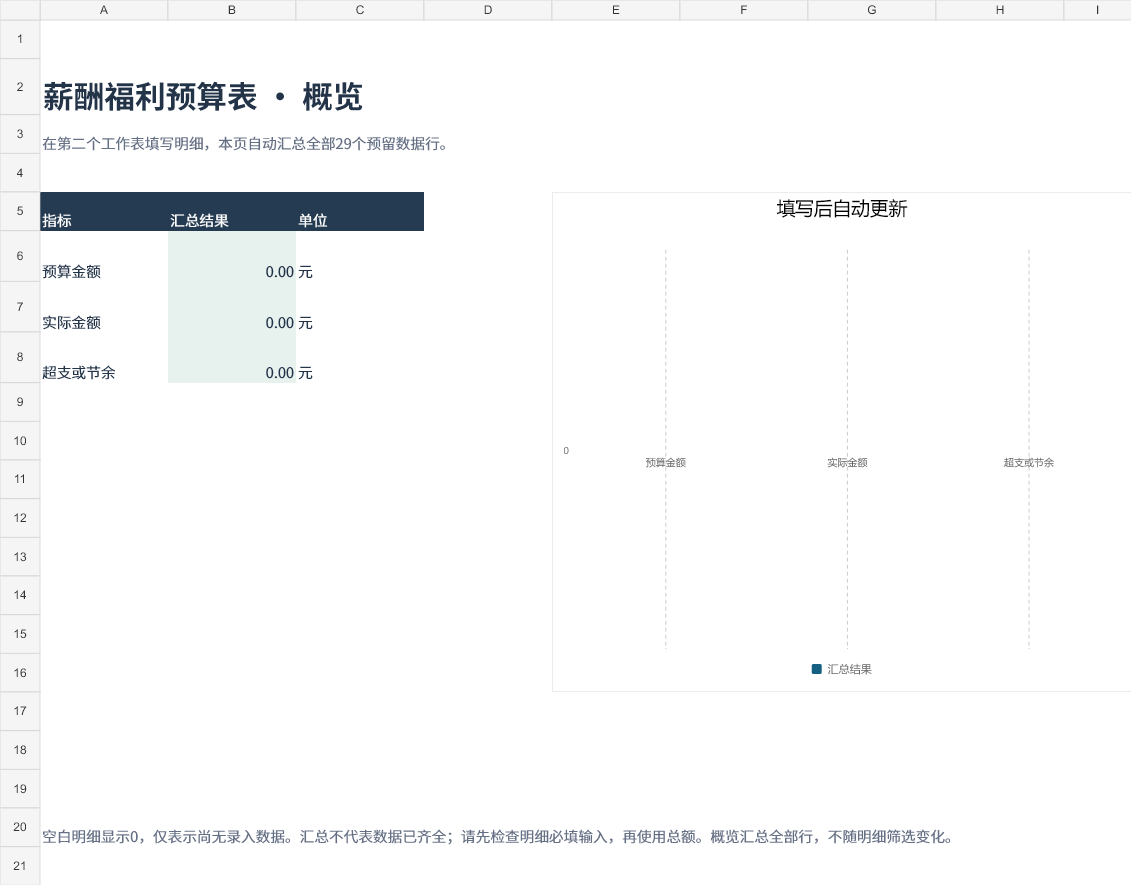Select the 0.00 value for 实际金额
The width and height of the screenshot is (1131, 885).
[x=232, y=307]
